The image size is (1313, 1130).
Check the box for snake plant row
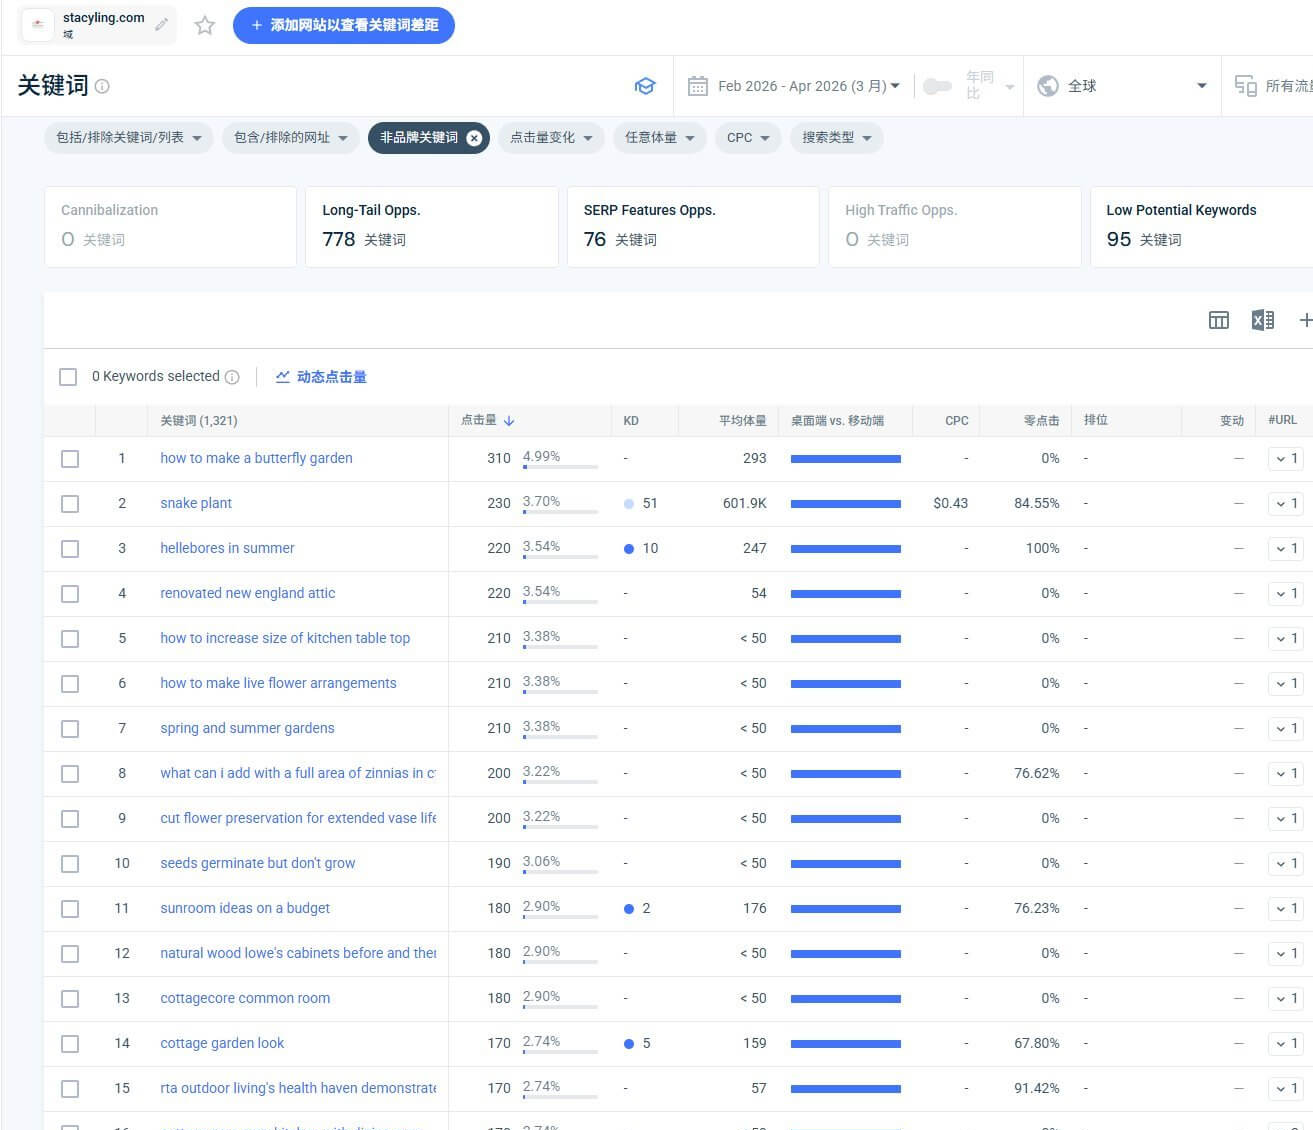[70, 504]
